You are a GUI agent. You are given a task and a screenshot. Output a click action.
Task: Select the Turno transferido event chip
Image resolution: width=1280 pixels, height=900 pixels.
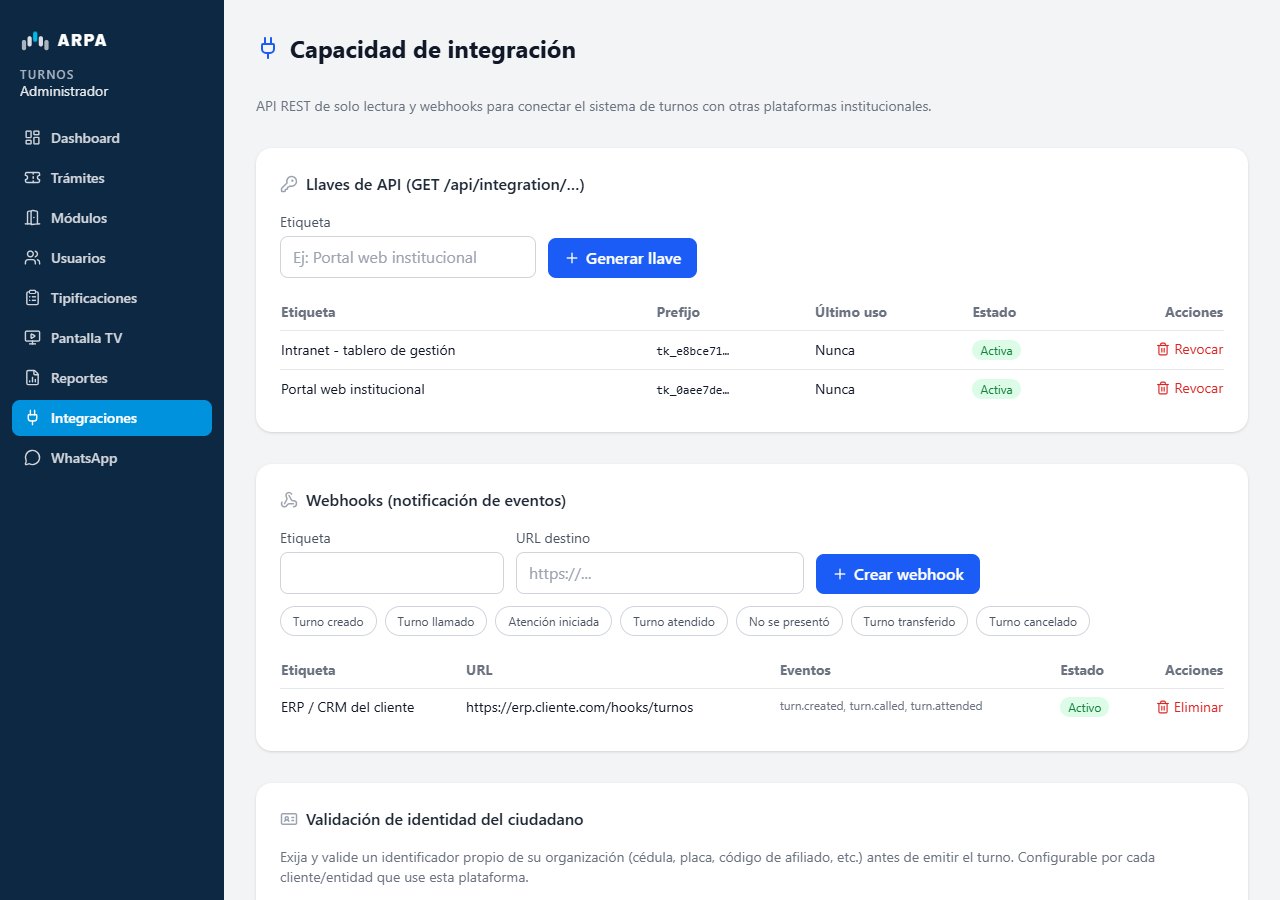(909, 621)
